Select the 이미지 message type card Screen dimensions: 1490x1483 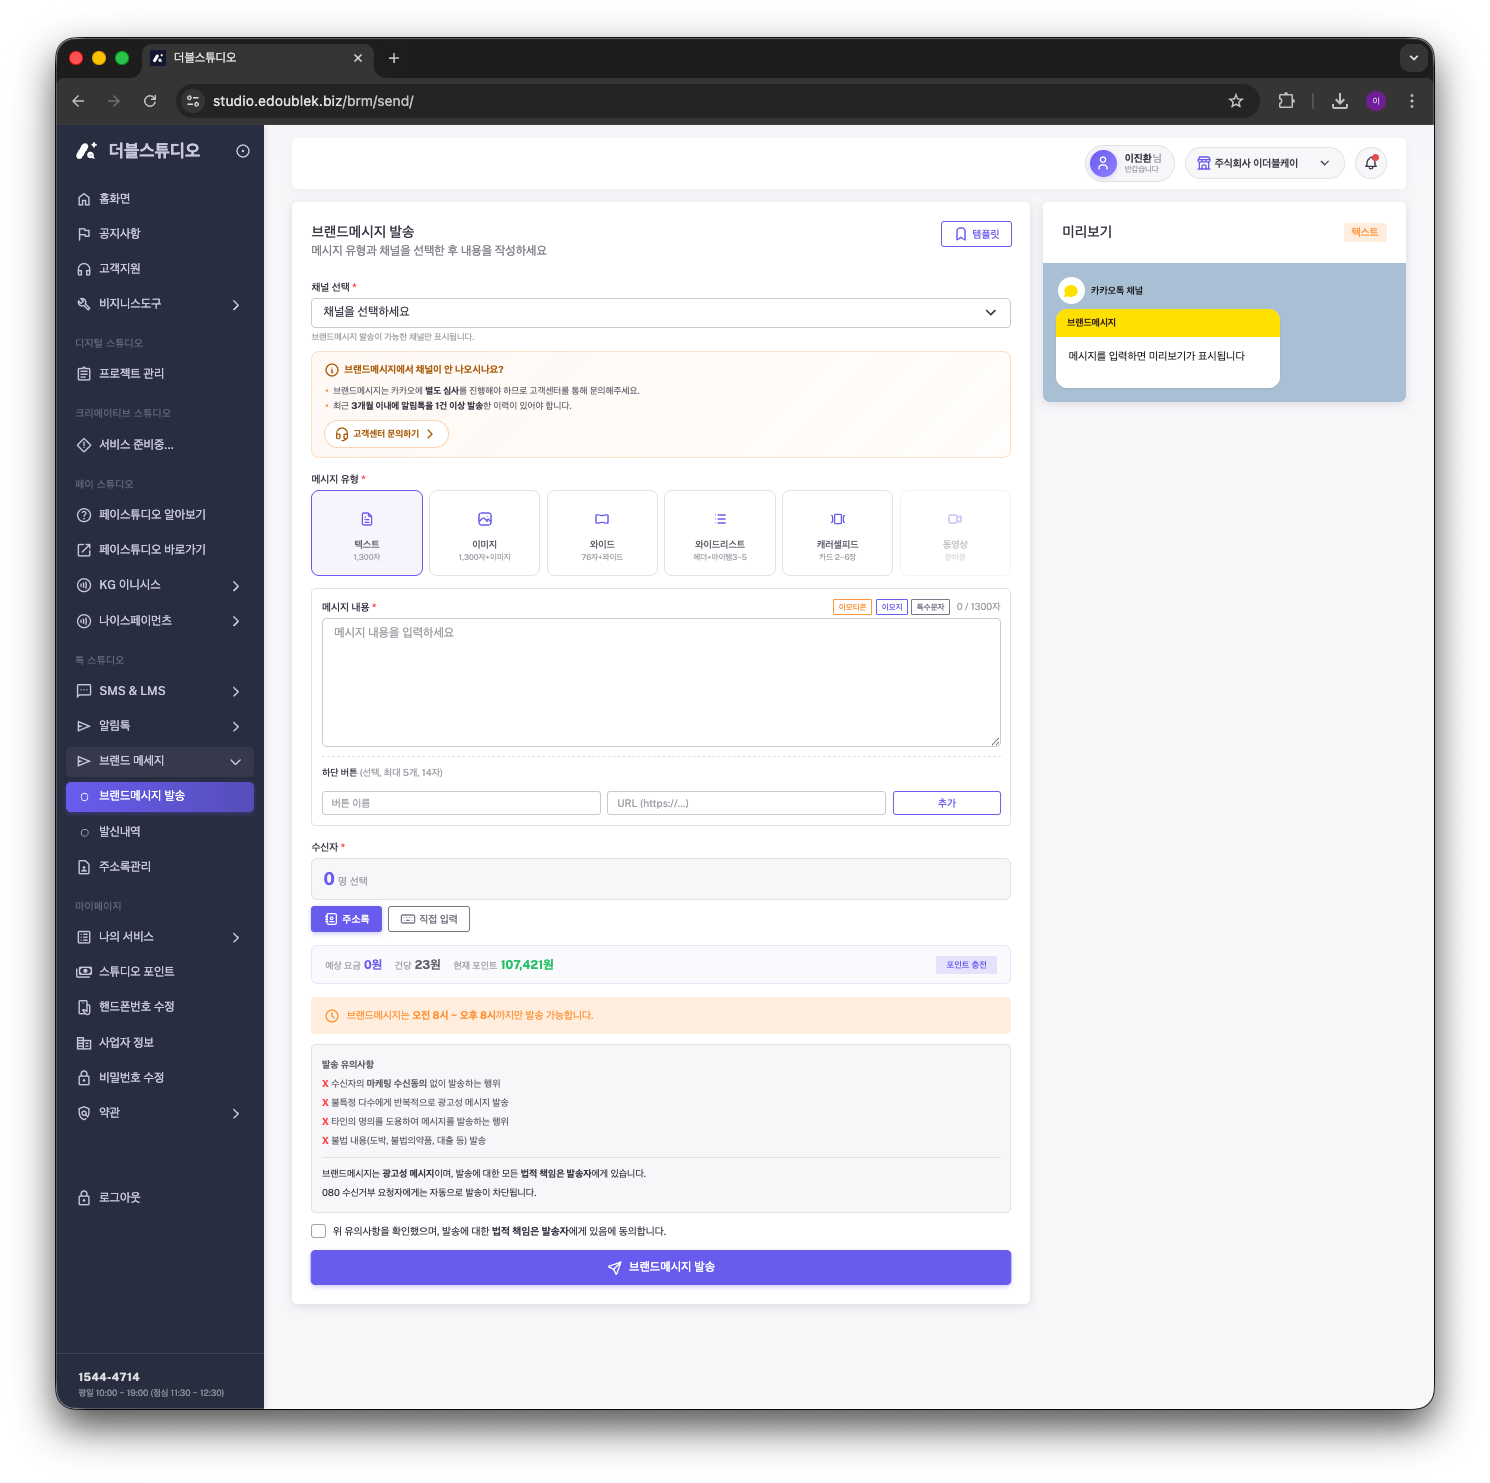point(485,533)
